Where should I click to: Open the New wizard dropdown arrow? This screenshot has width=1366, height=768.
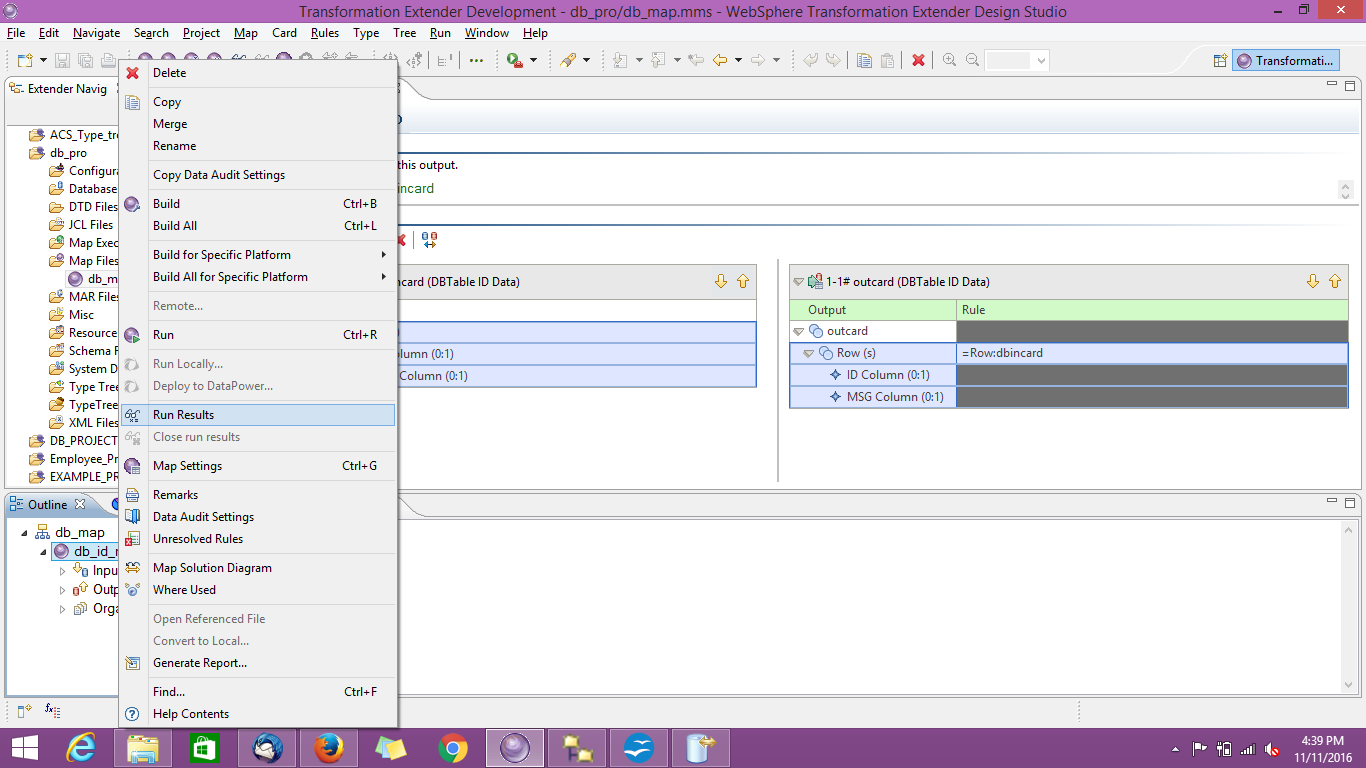click(42, 60)
